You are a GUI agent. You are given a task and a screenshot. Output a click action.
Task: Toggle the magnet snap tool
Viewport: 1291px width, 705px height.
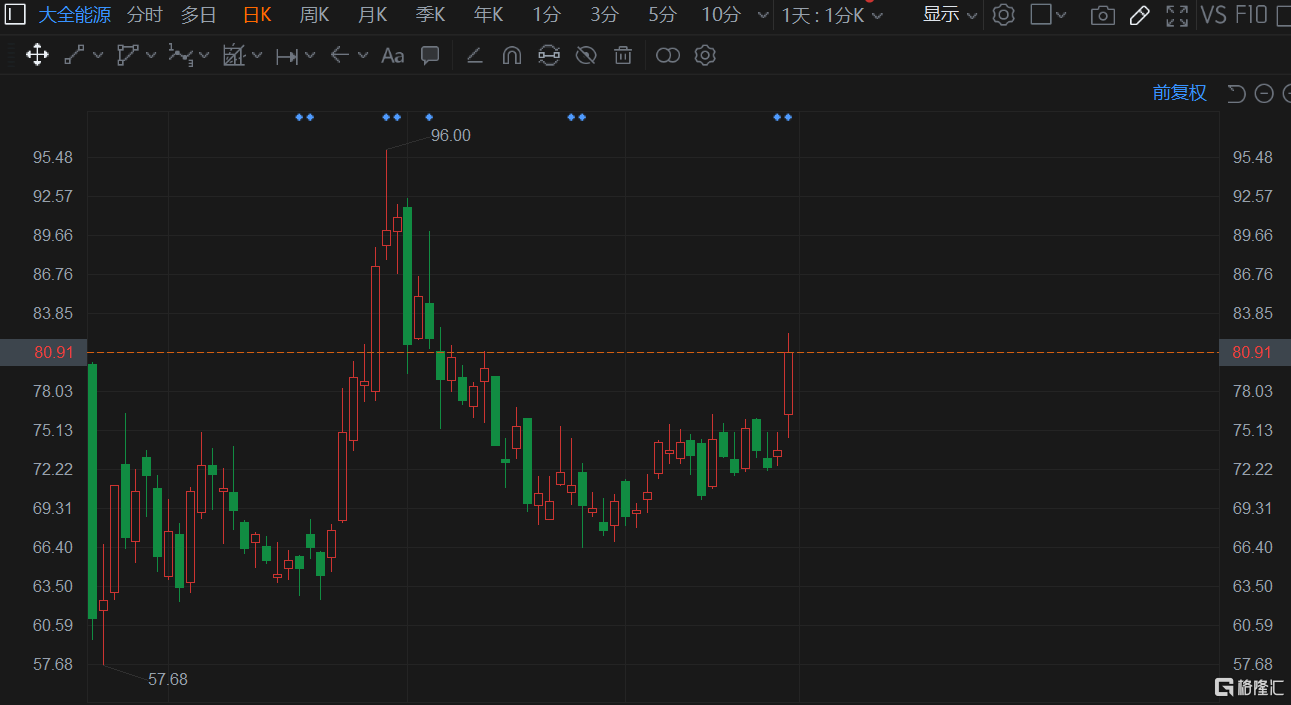click(511, 56)
